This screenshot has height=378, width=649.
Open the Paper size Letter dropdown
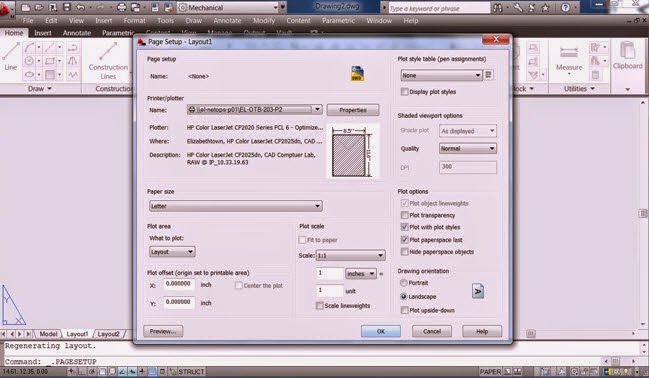point(235,206)
